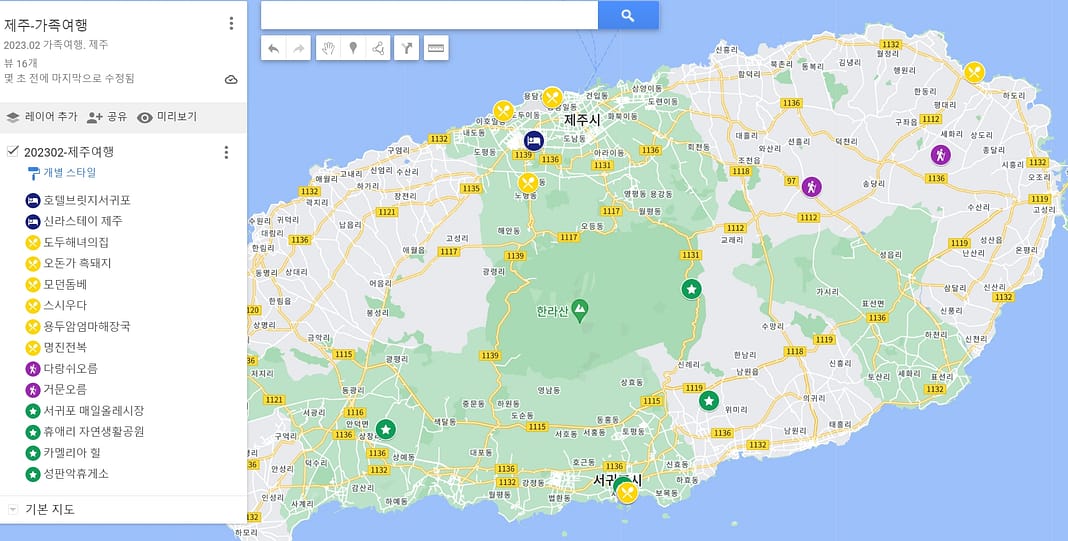Open the 제주-가족여행 map options menu
The width and height of the screenshot is (1068, 541).
point(231,23)
